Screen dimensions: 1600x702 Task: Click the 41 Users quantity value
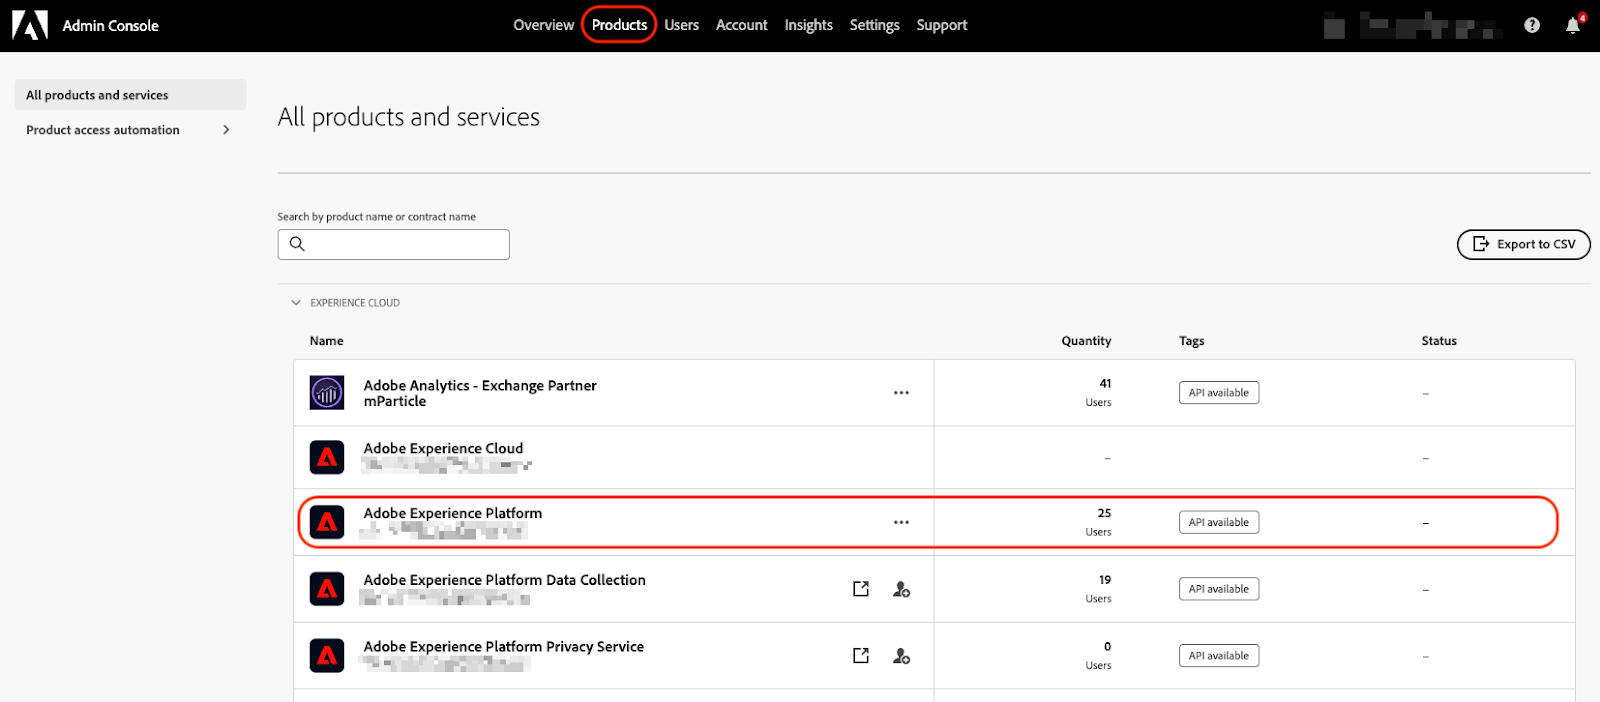1099,393
